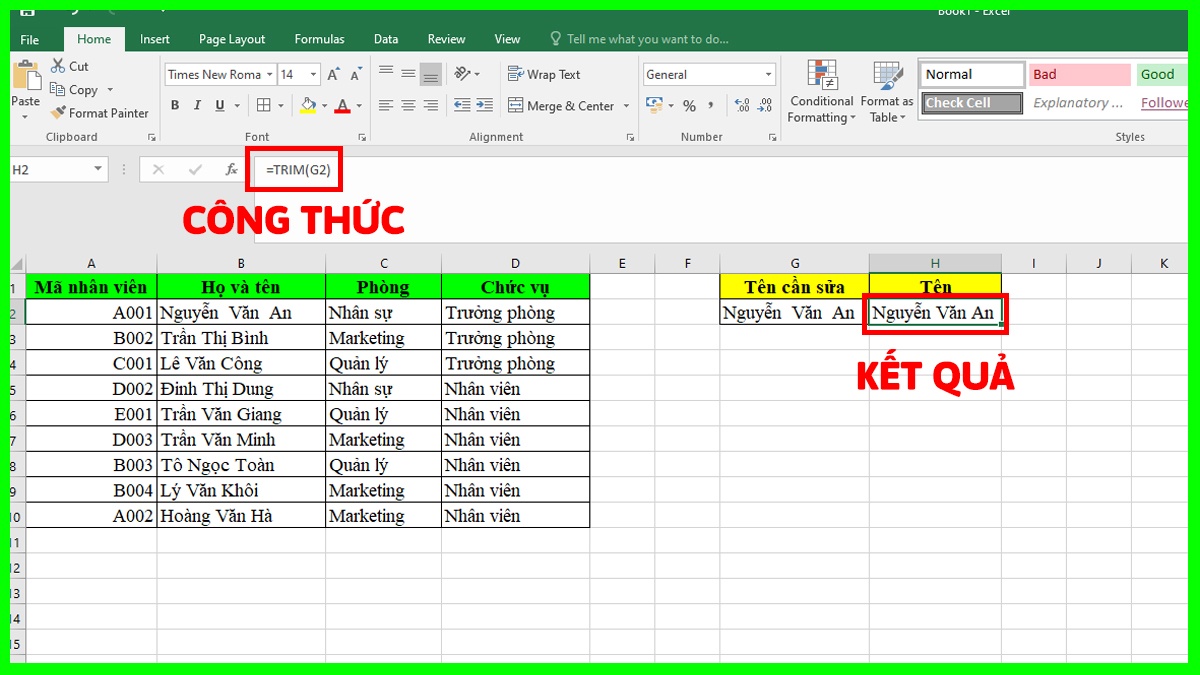Switch to the Formulas tab
Image resolution: width=1200 pixels, height=675 pixels.
pyautogui.click(x=319, y=39)
